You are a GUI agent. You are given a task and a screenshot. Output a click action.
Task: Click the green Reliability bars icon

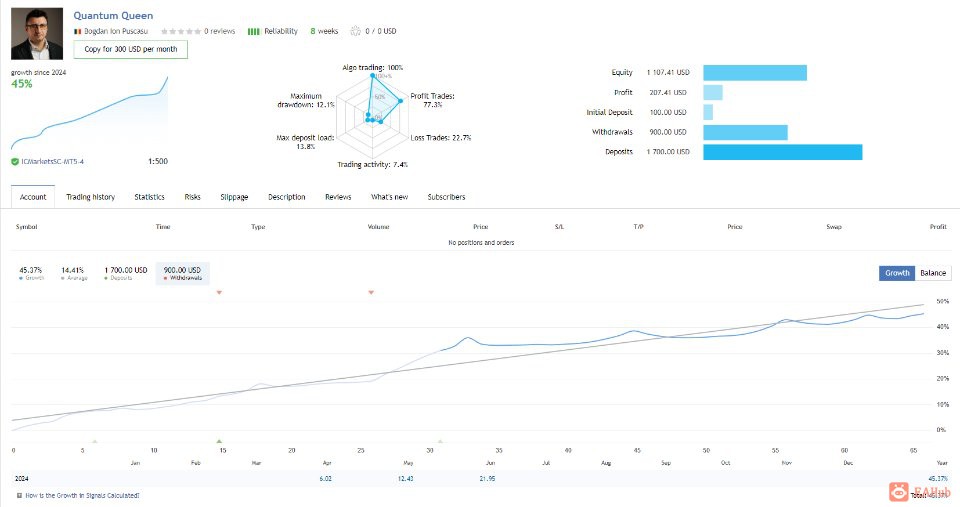coord(253,31)
